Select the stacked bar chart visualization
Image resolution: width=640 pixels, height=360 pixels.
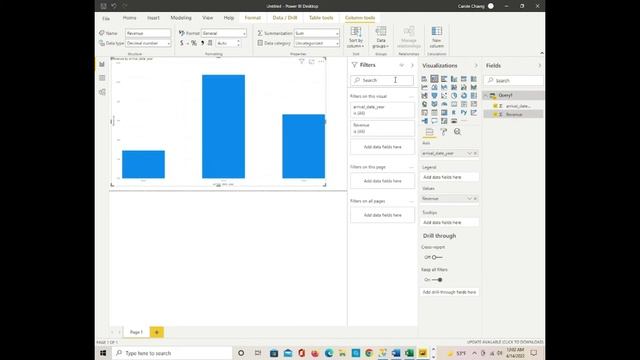click(424, 79)
